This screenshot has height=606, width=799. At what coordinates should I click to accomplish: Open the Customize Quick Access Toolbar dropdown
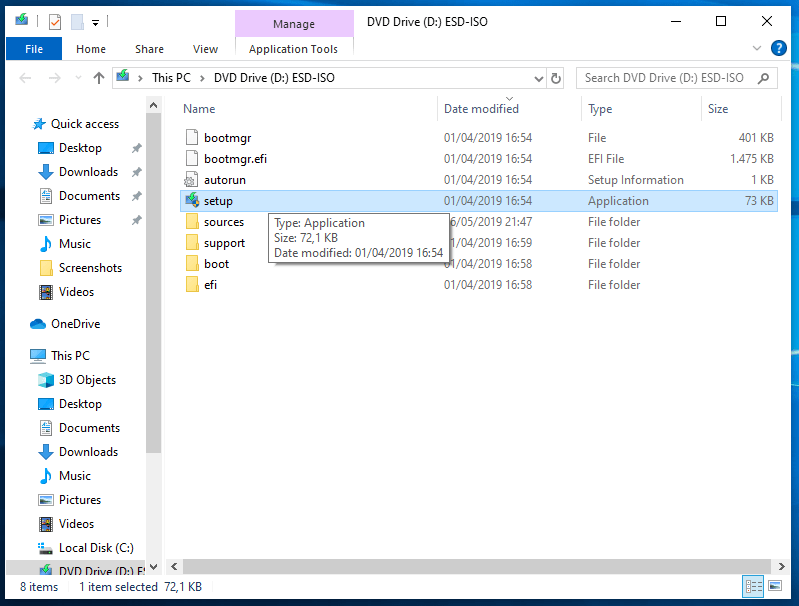pyautogui.click(x=95, y=22)
